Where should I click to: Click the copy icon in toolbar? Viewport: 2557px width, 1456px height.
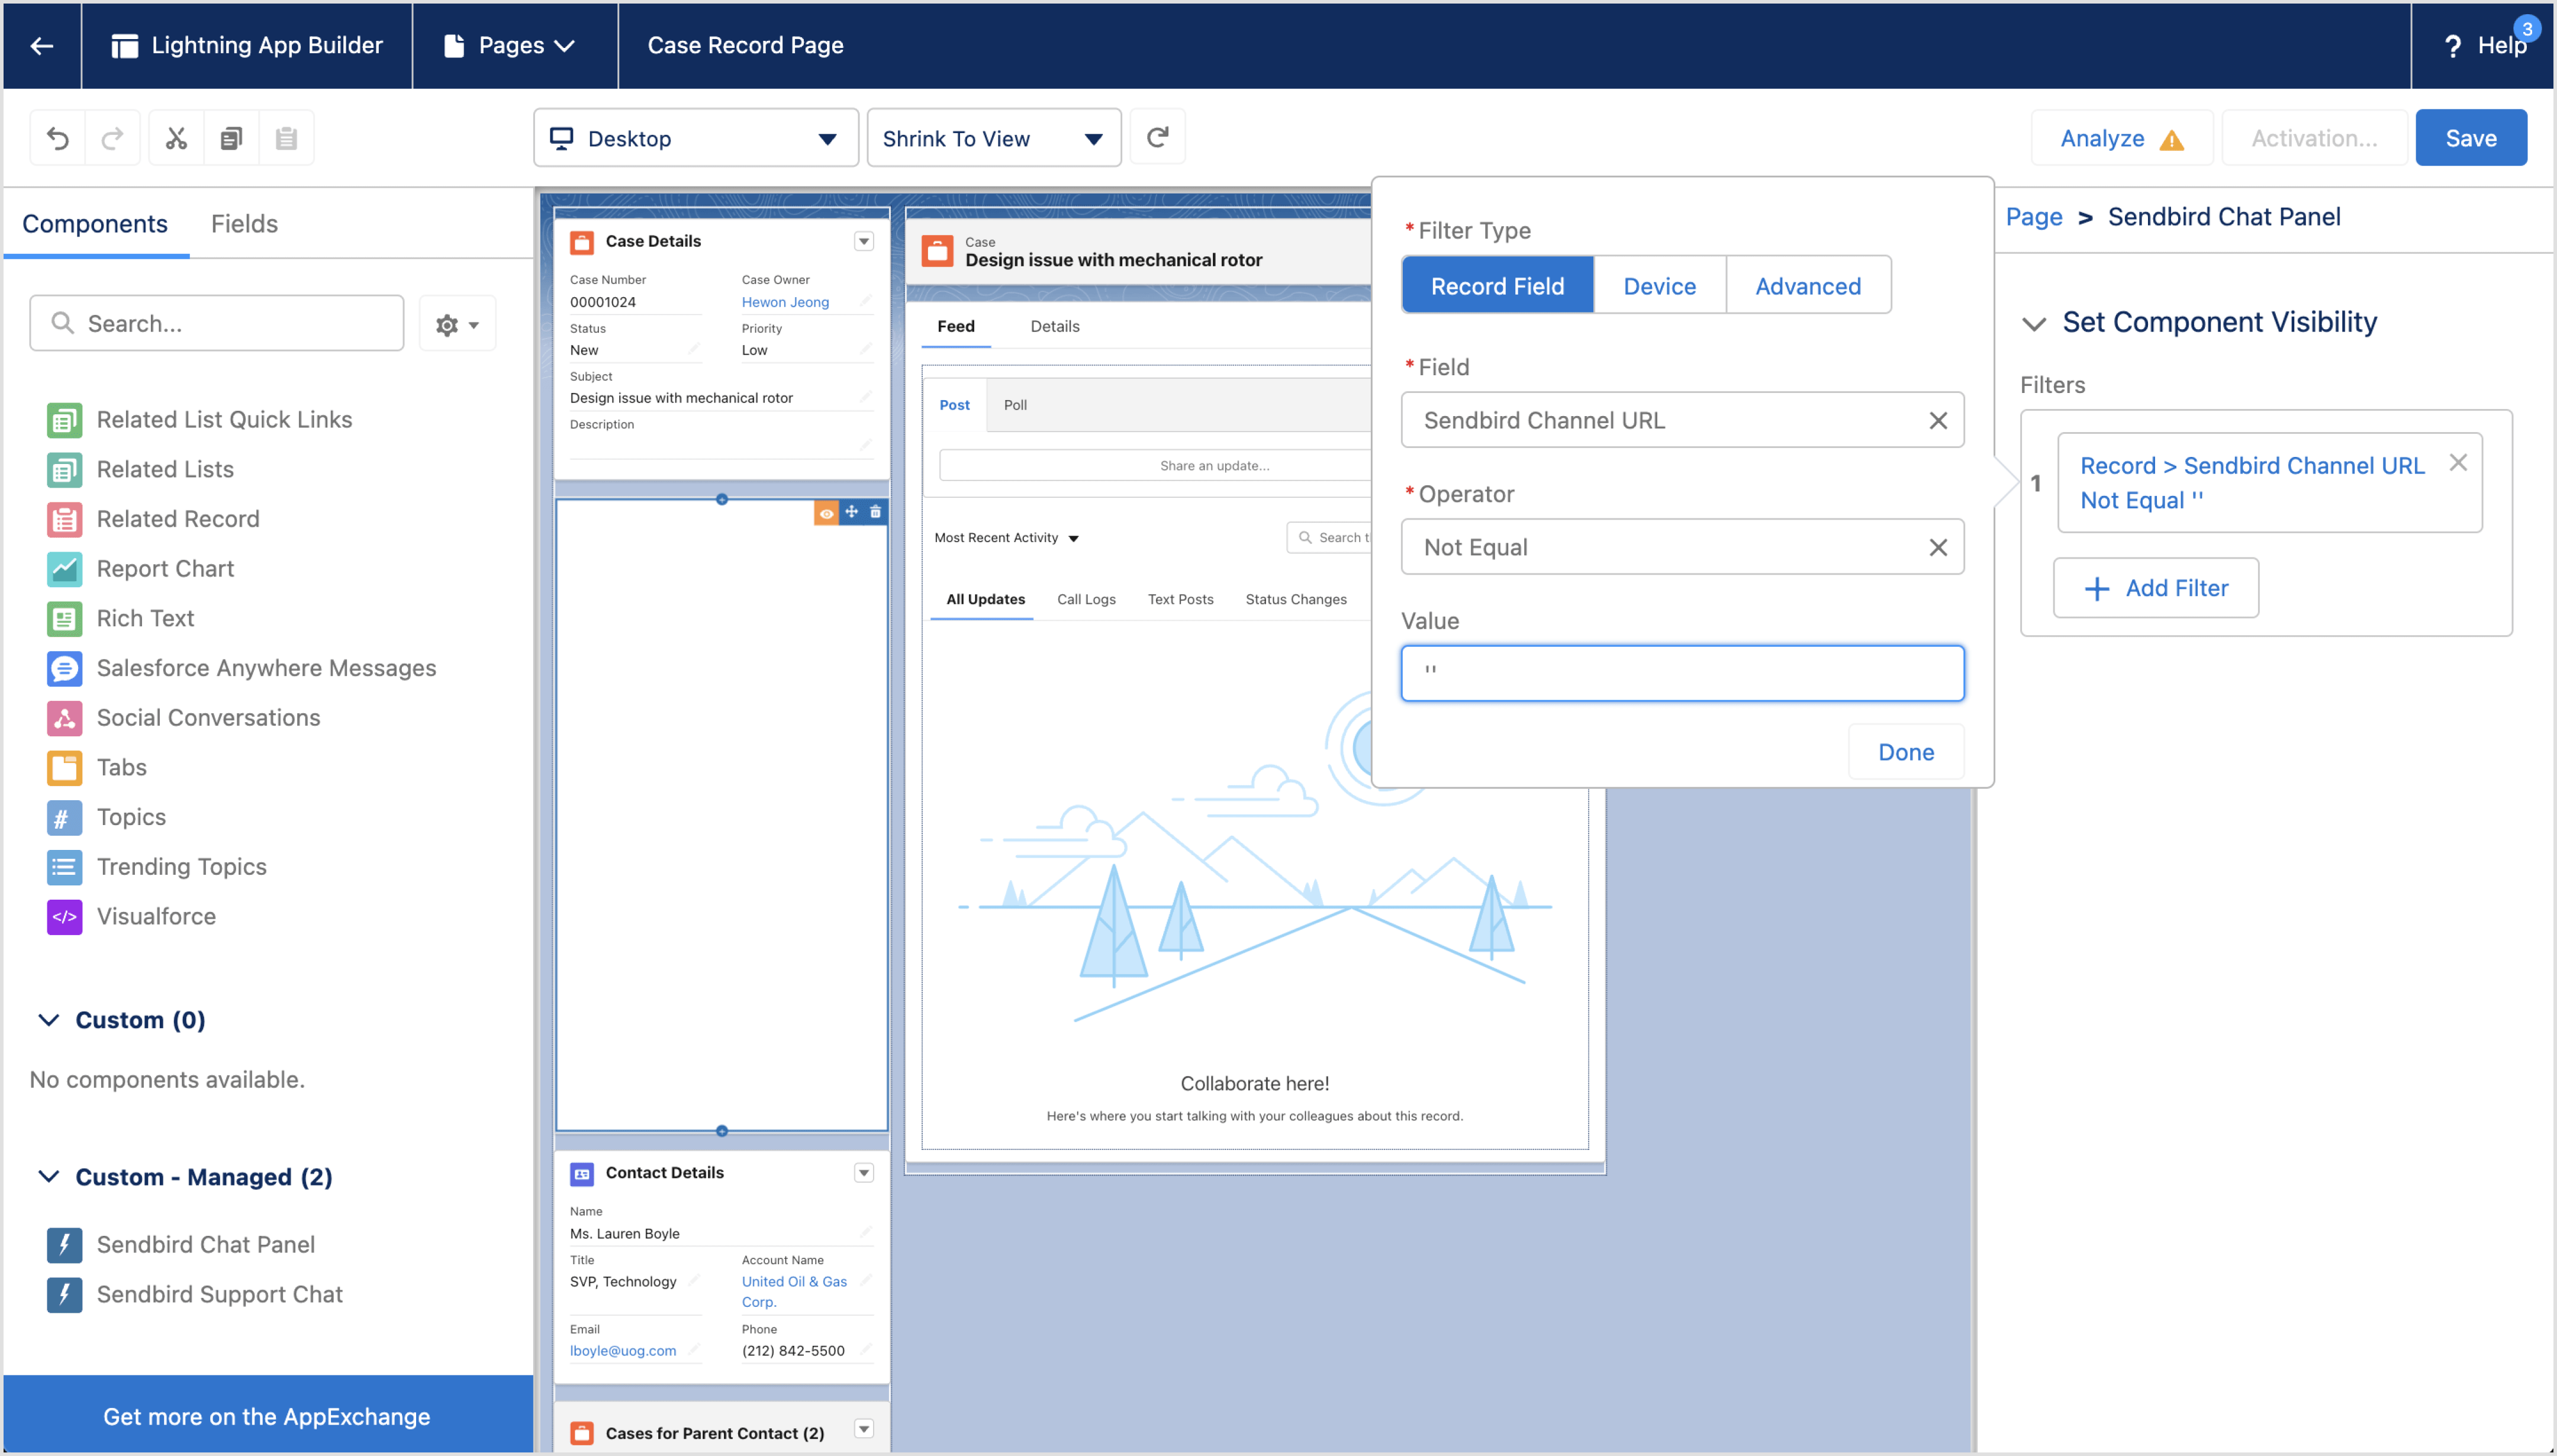(x=231, y=138)
